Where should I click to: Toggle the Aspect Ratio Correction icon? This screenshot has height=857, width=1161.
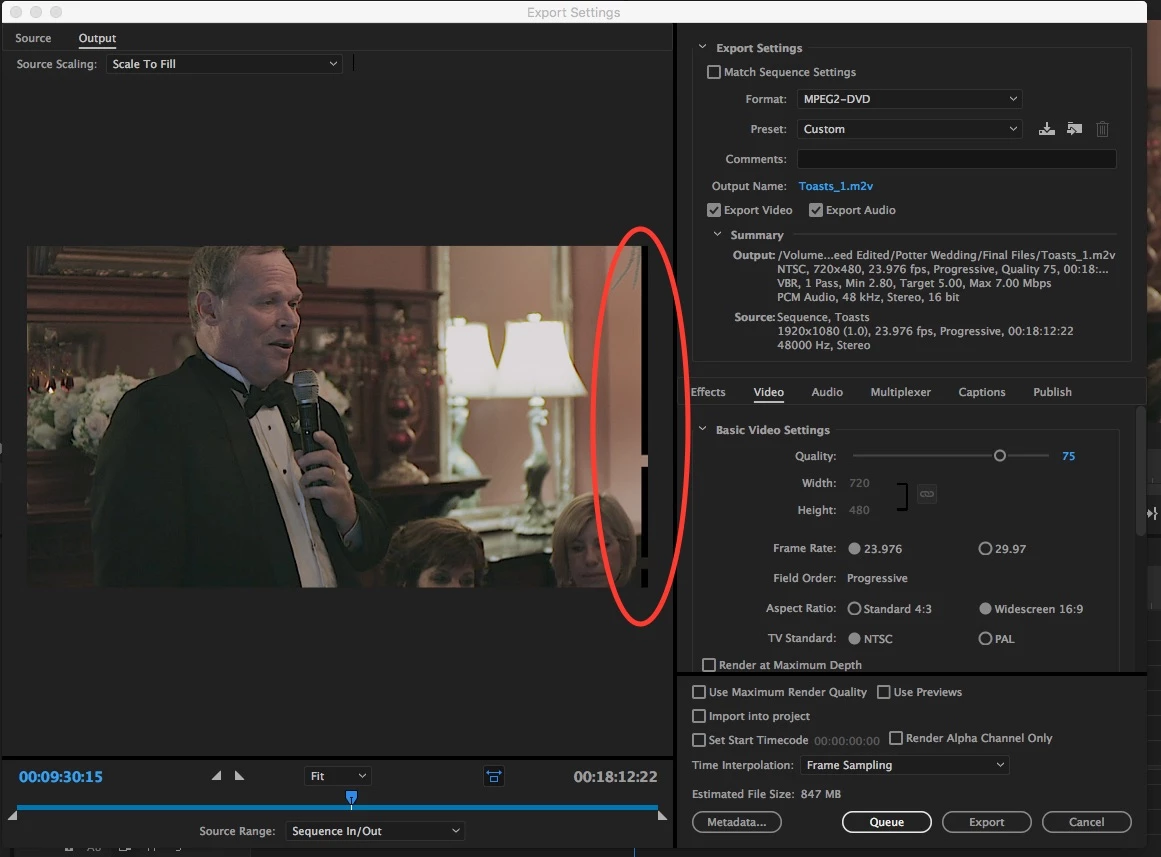coord(494,776)
